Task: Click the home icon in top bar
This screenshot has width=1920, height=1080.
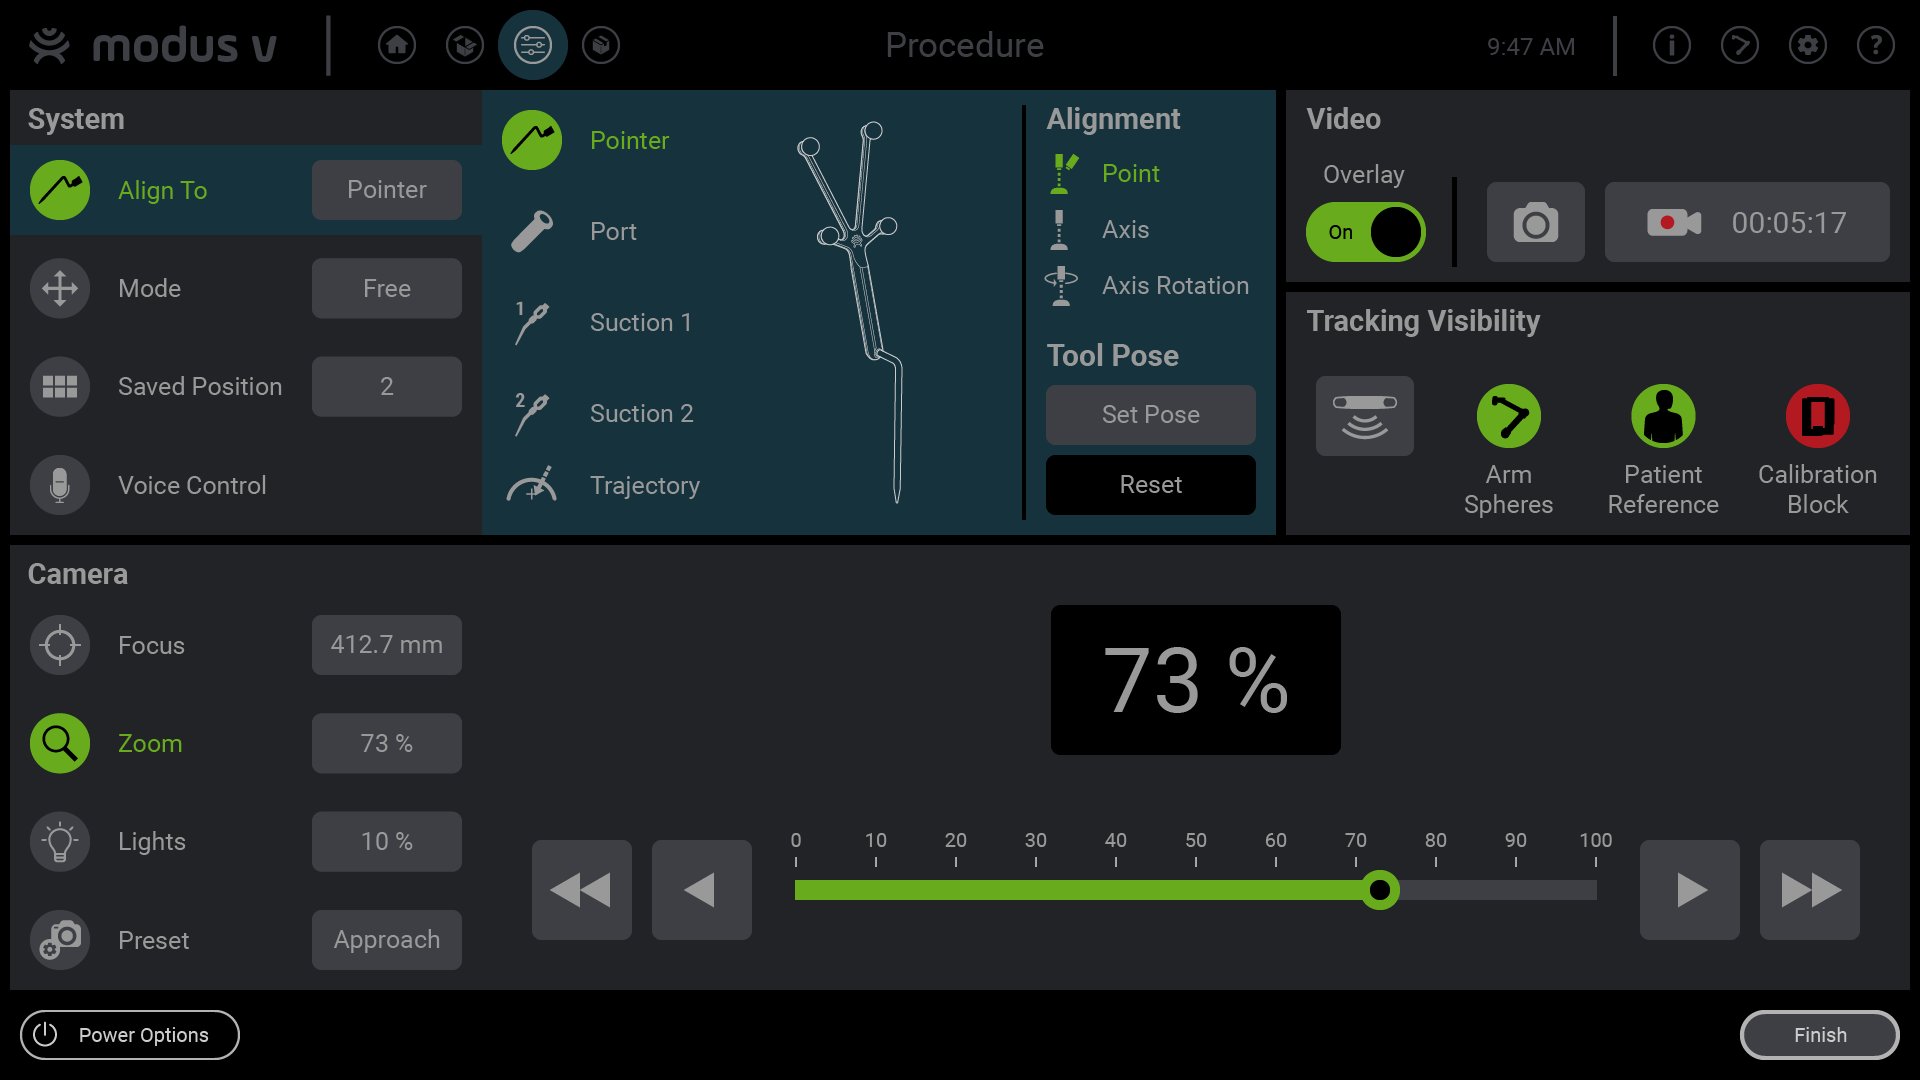Action: [x=397, y=45]
